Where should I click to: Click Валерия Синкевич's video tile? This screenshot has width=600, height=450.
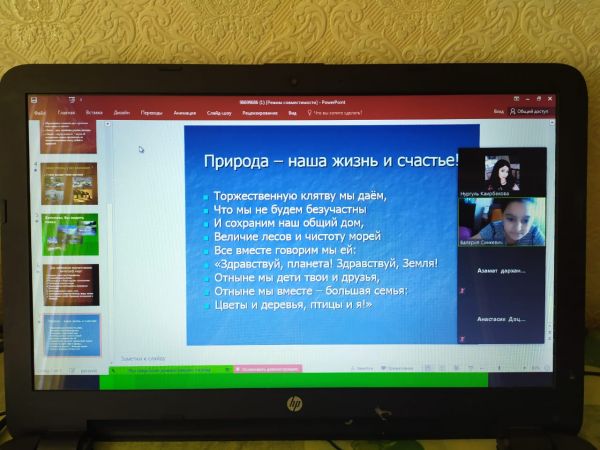point(502,222)
